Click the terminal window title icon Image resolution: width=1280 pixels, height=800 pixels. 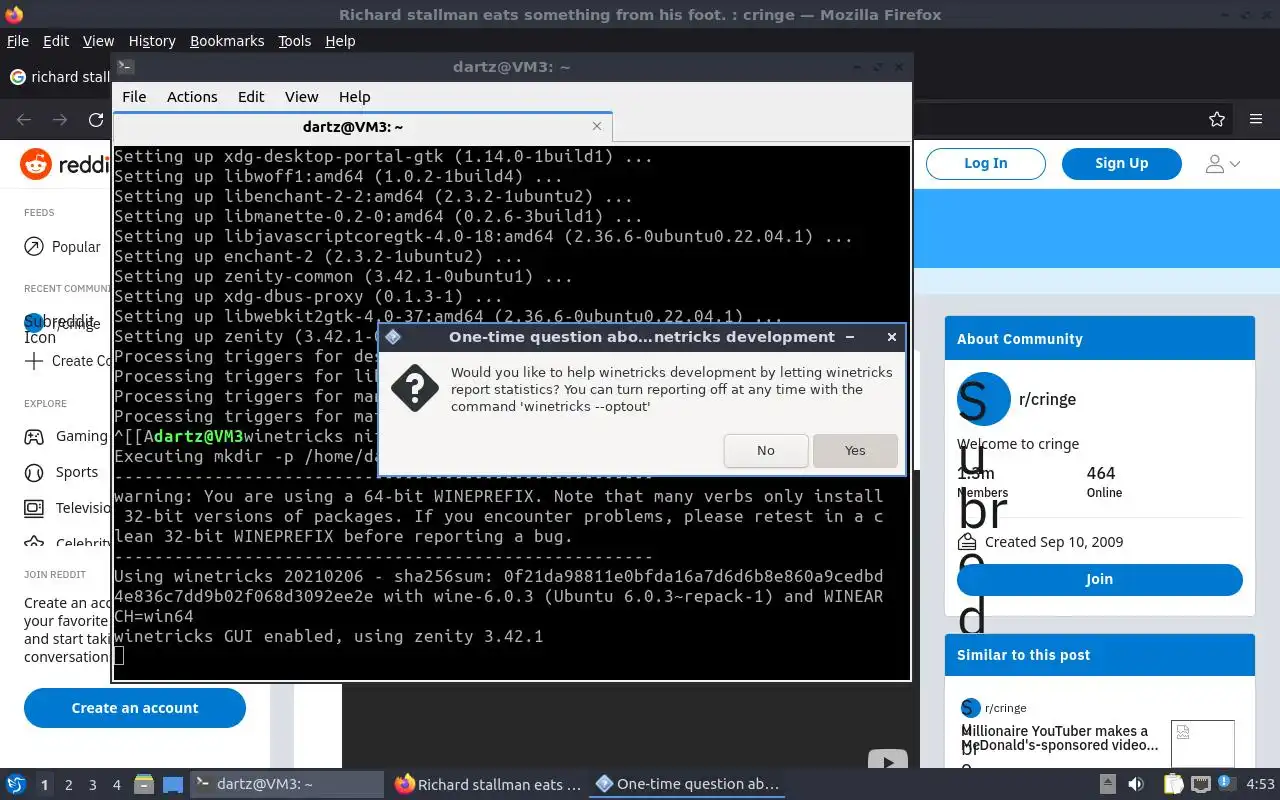point(125,67)
